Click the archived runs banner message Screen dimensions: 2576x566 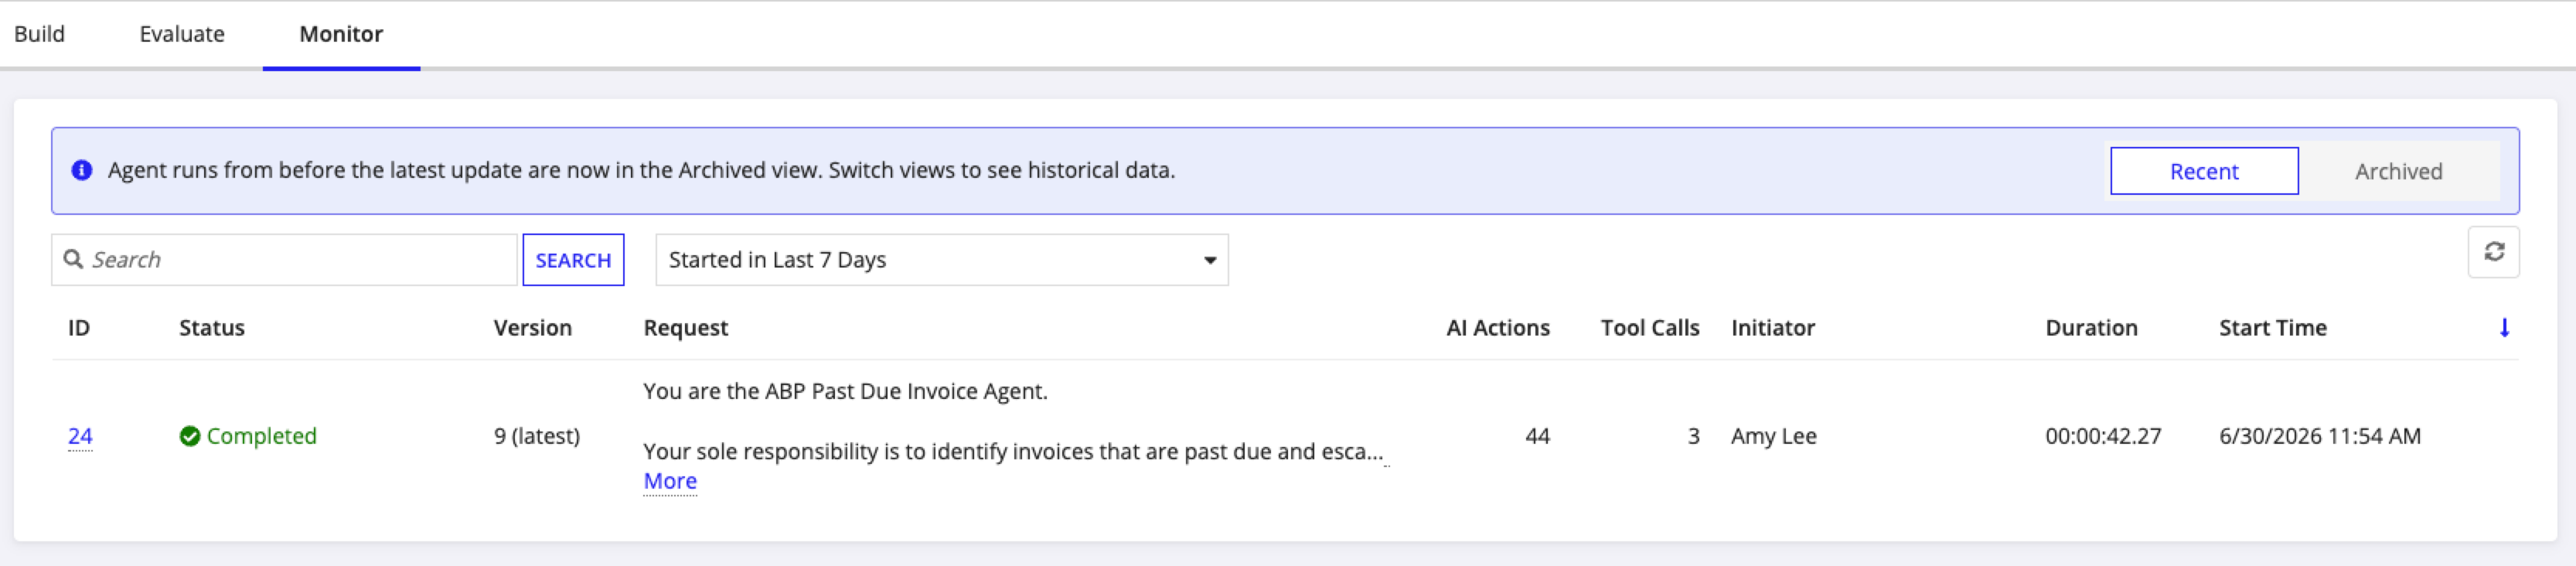641,170
